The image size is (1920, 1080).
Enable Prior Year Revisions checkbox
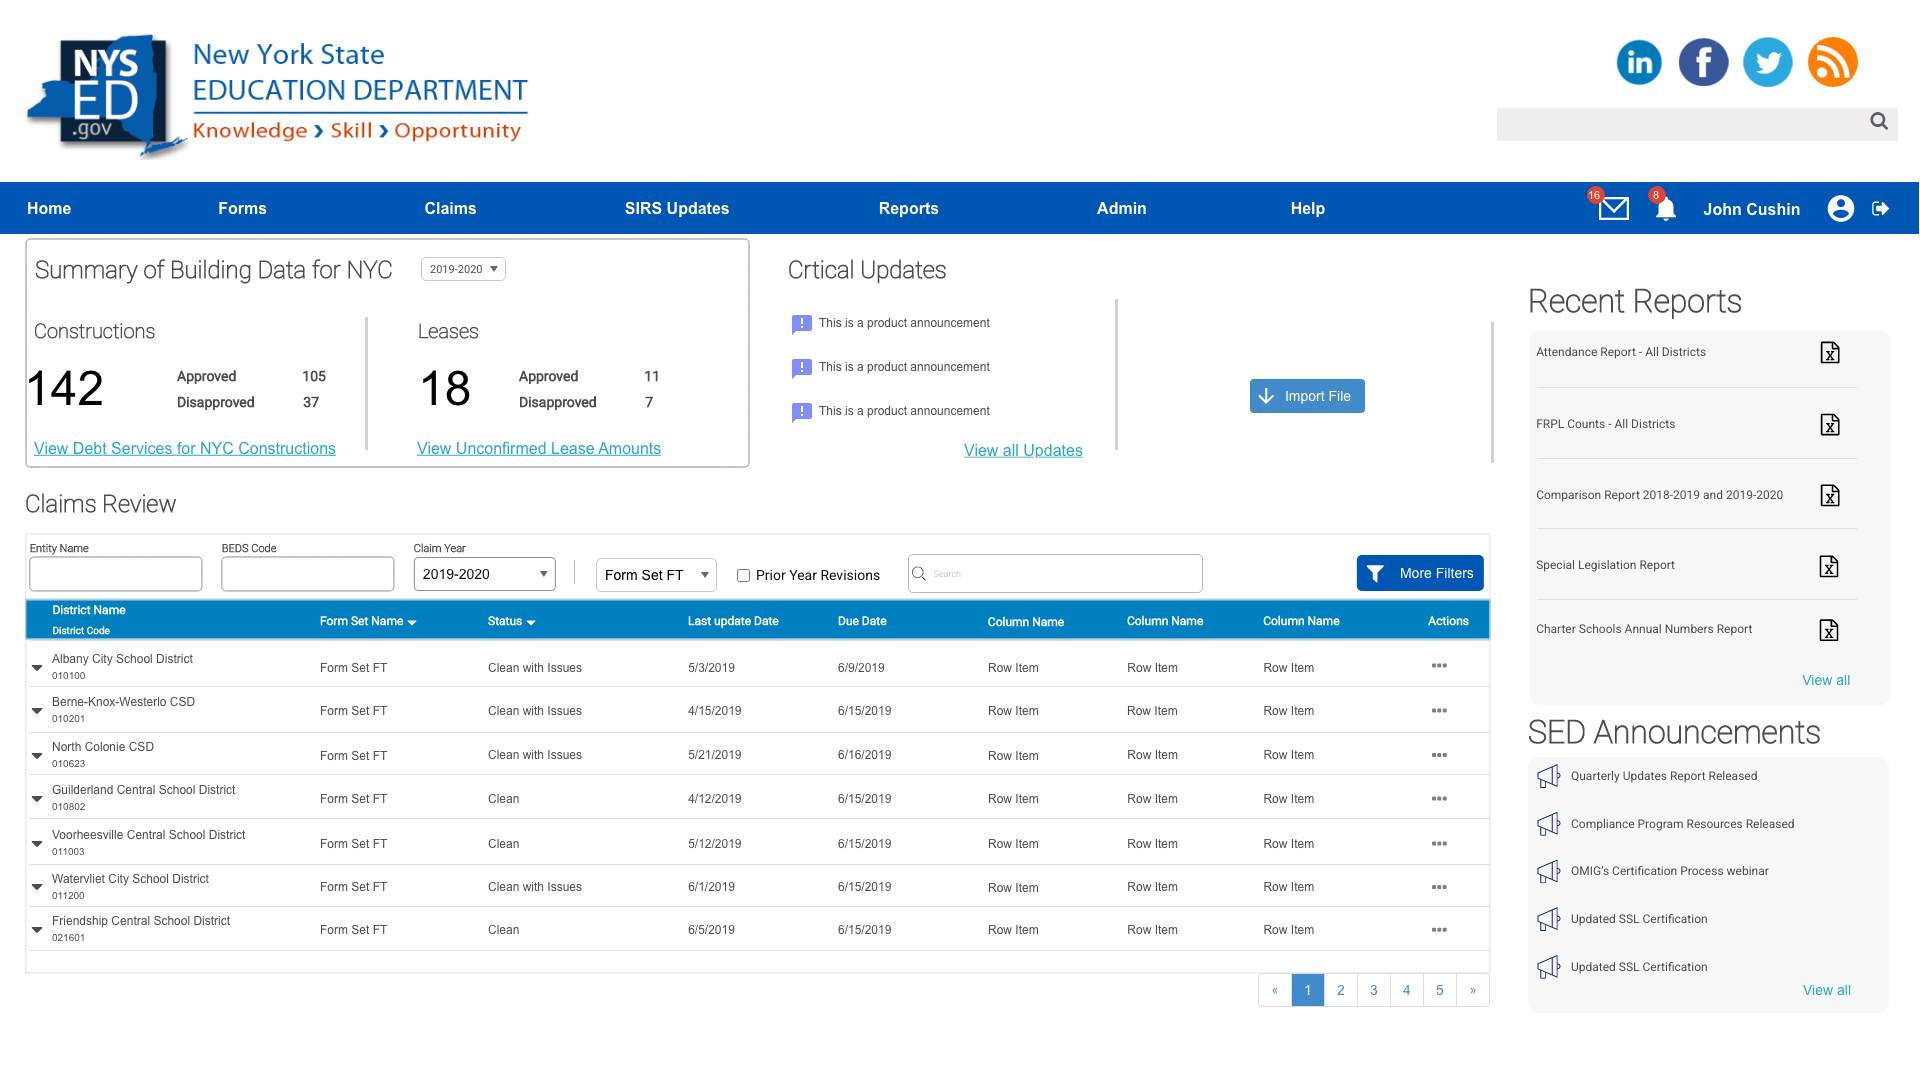click(743, 576)
